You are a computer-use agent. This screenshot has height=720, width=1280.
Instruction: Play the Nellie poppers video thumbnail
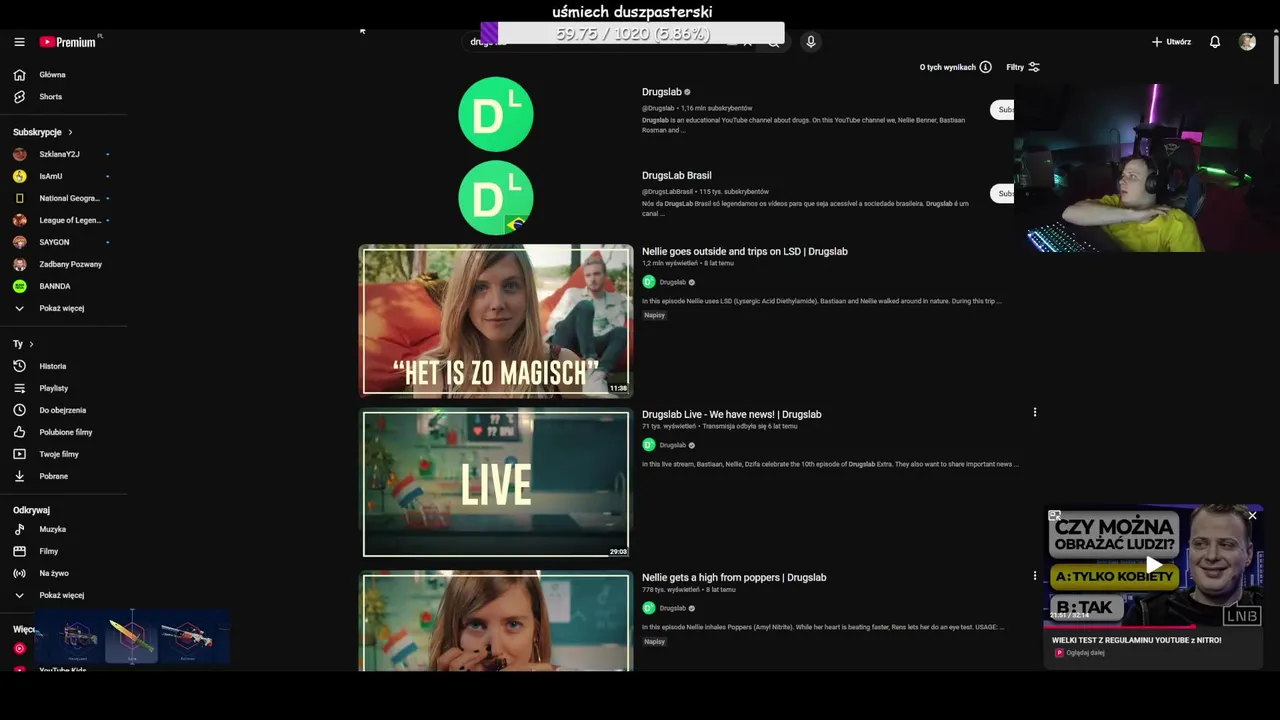tap(496, 621)
